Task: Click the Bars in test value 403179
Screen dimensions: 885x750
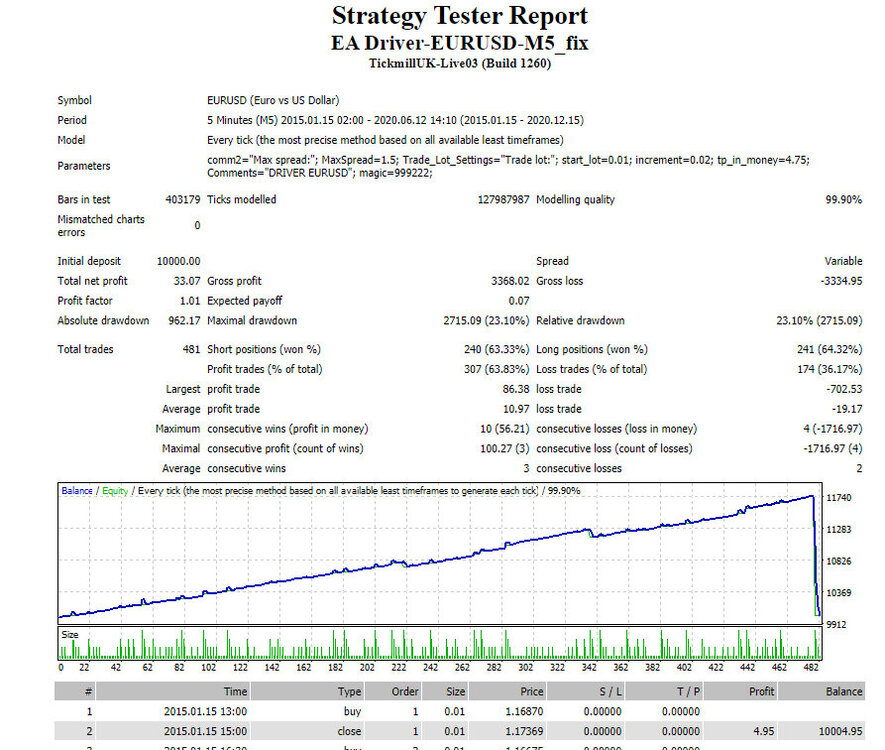Action: pyautogui.click(x=182, y=200)
